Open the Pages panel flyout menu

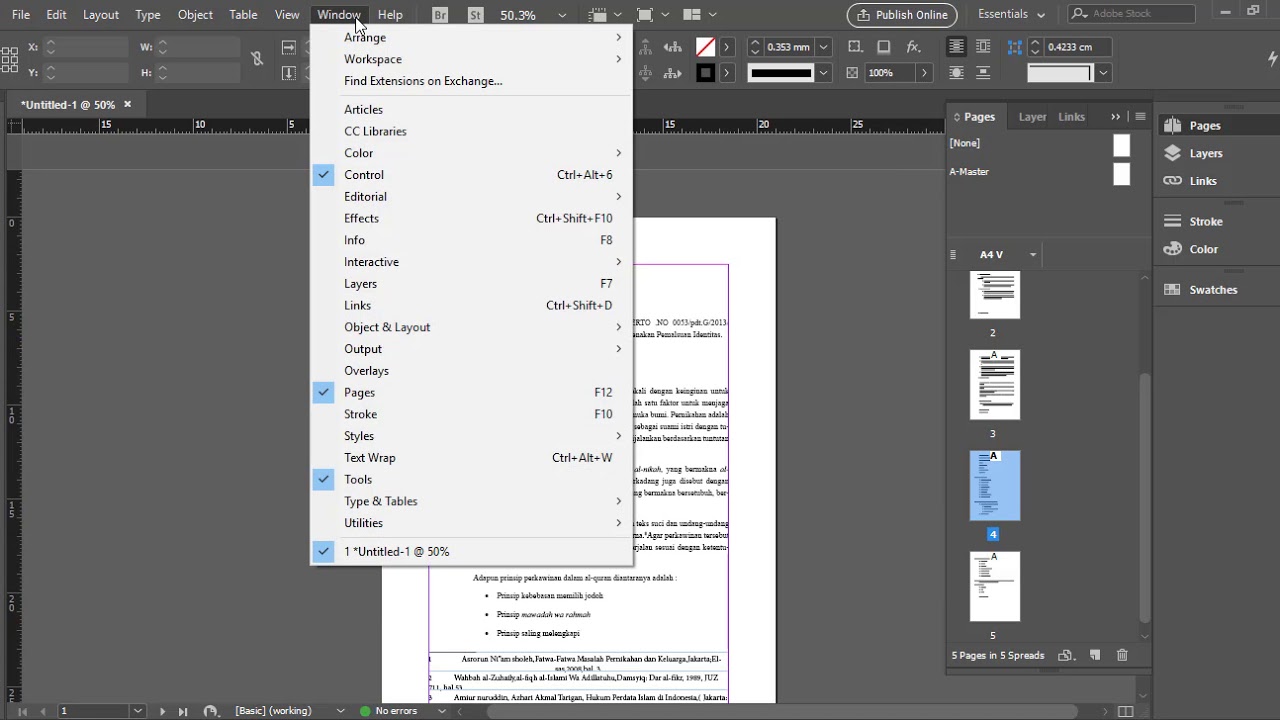[1140, 117]
